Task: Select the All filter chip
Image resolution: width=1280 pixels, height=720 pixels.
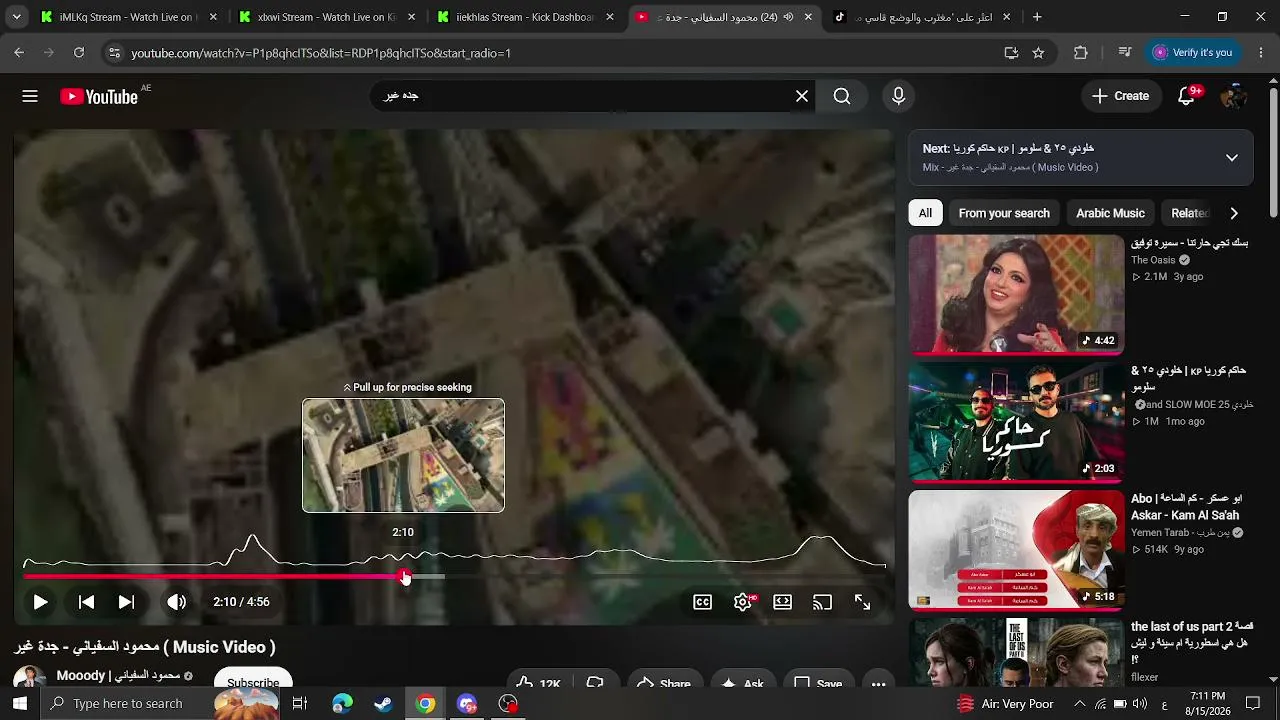Action: point(925,213)
